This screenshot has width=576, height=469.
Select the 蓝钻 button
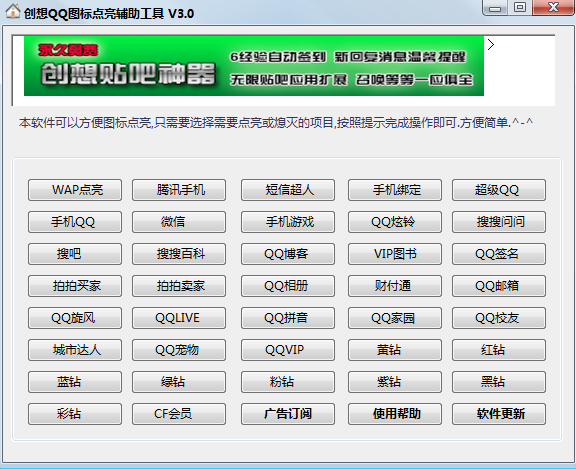pos(75,382)
